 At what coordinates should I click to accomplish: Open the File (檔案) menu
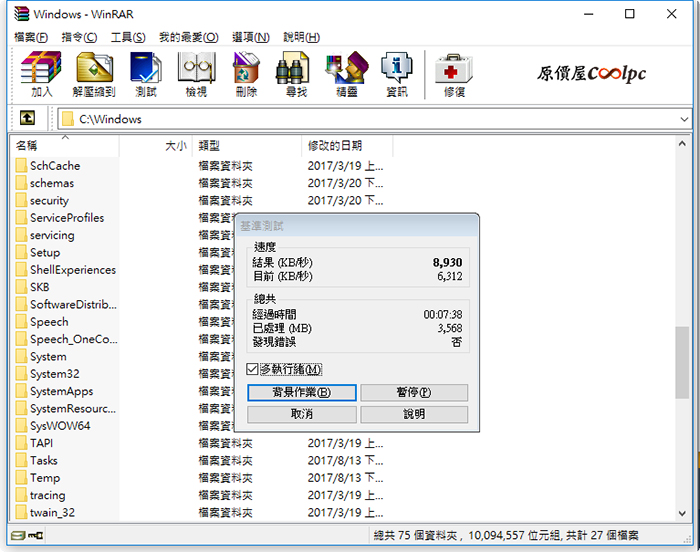coord(31,37)
